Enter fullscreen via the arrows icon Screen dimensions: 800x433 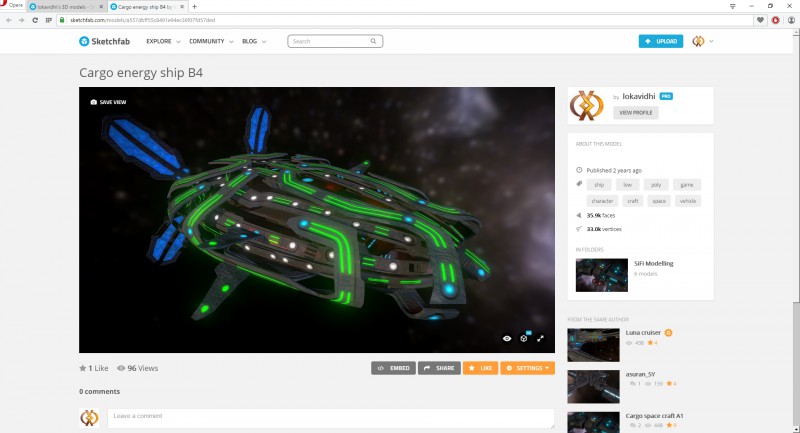pyautogui.click(x=540, y=338)
